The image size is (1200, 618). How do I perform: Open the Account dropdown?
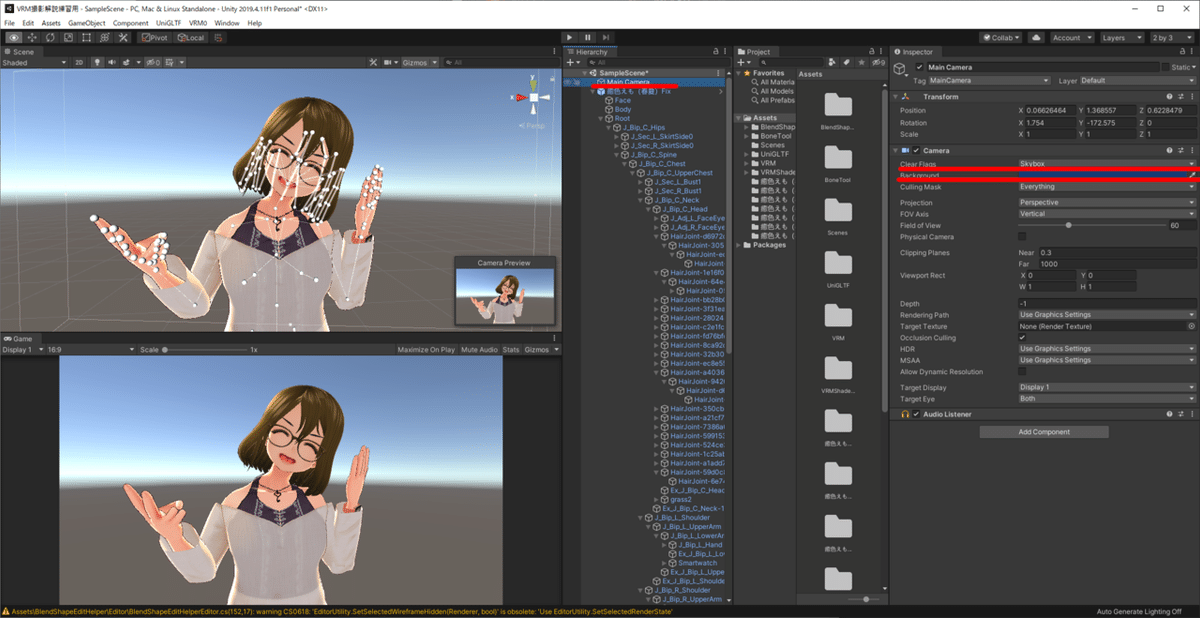click(1071, 37)
